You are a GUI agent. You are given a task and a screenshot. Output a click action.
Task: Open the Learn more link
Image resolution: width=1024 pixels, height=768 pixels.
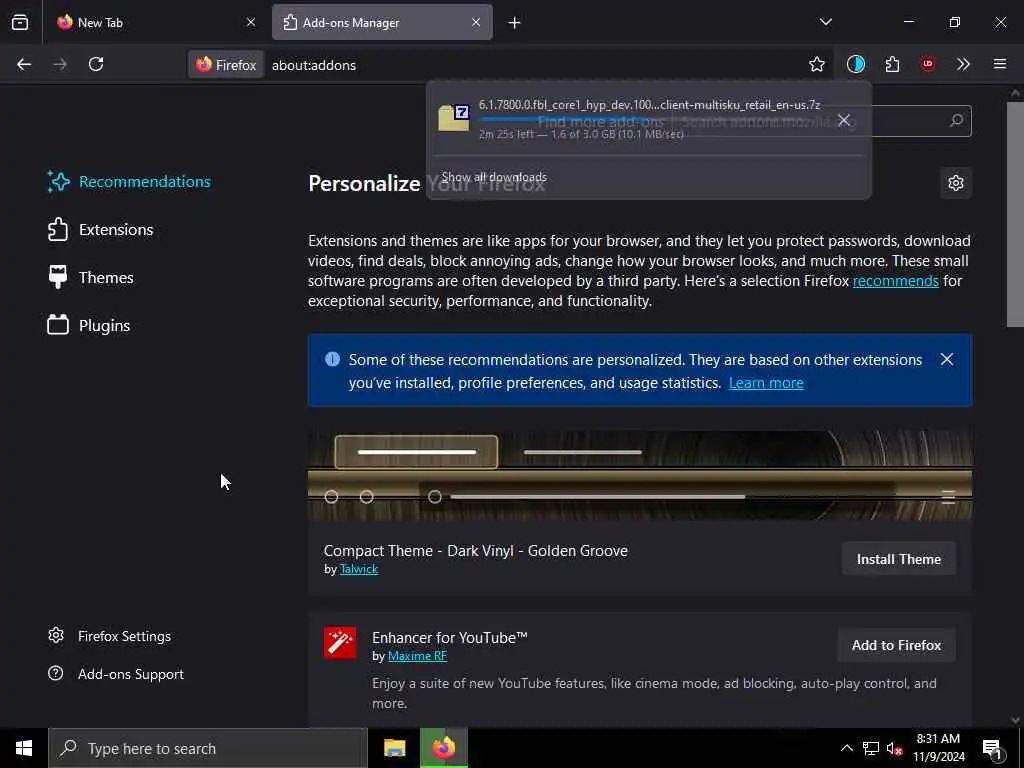[x=766, y=383]
